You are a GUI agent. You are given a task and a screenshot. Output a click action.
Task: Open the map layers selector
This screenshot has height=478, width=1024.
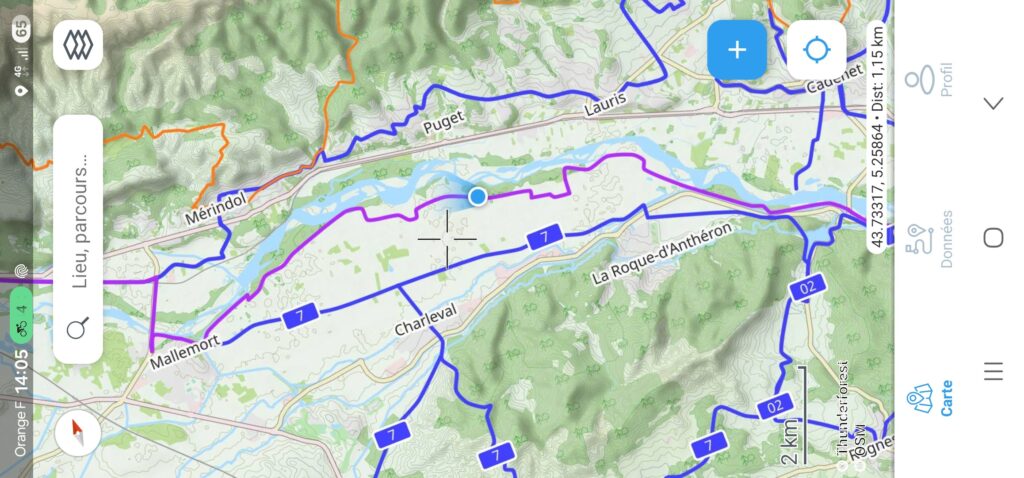pos(78,45)
